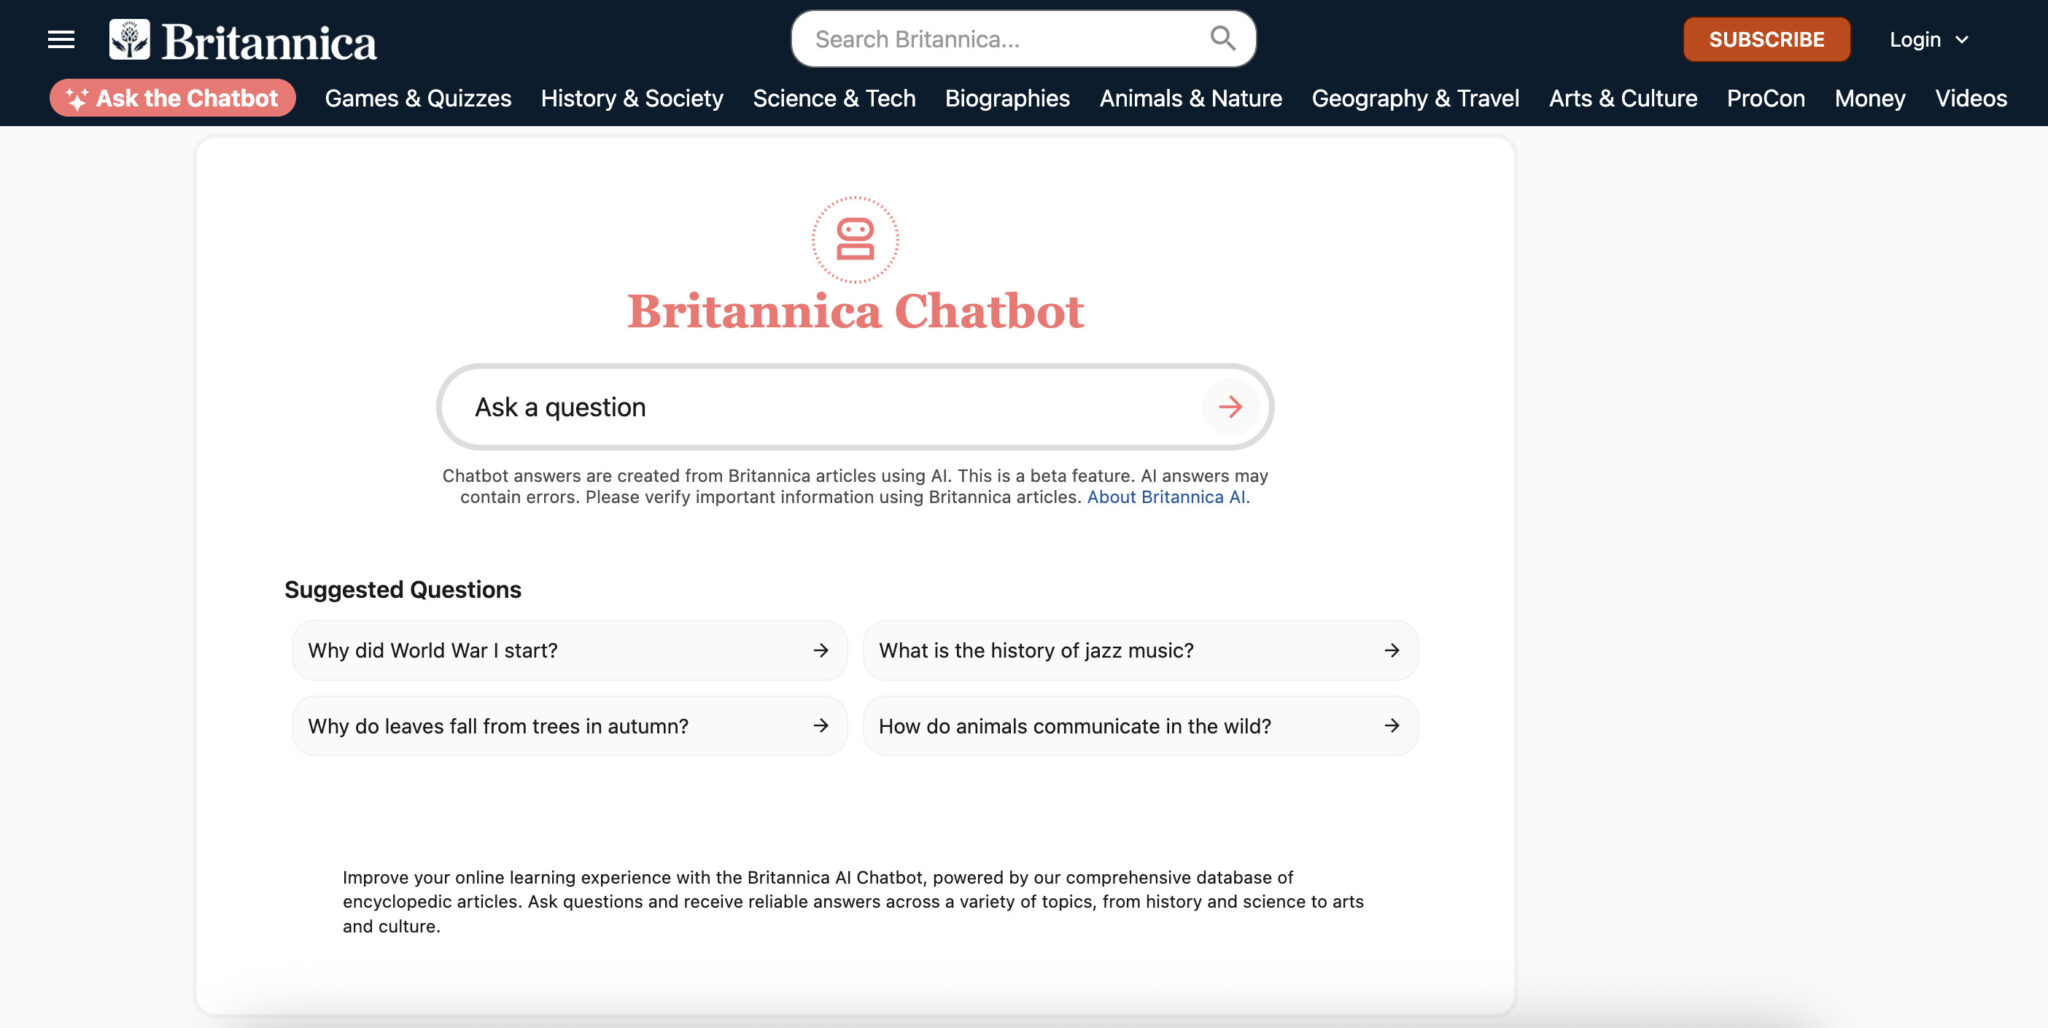The width and height of the screenshot is (2048, 1028).
Task: Click the search magnifying glass icon
Action: click(1222, 39)
